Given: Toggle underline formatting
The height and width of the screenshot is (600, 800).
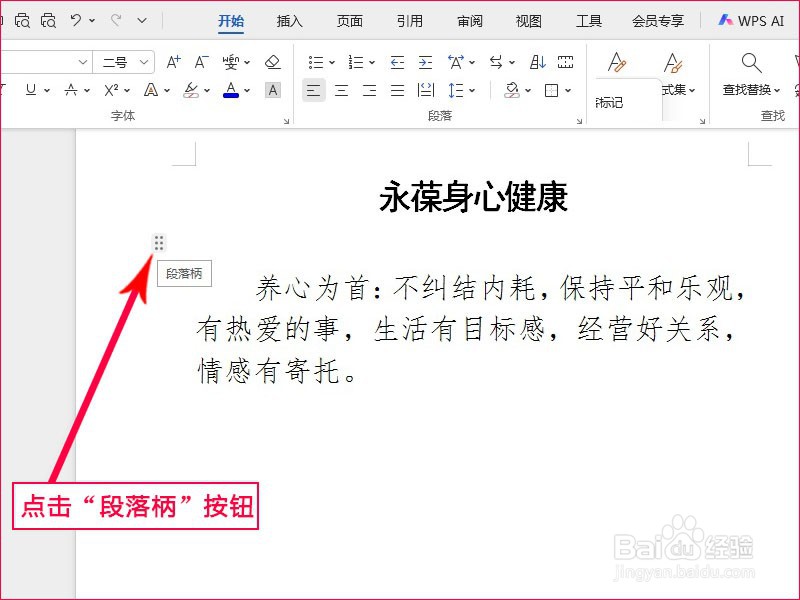Looking at the screenshot, I should click(x=31, y=89).
